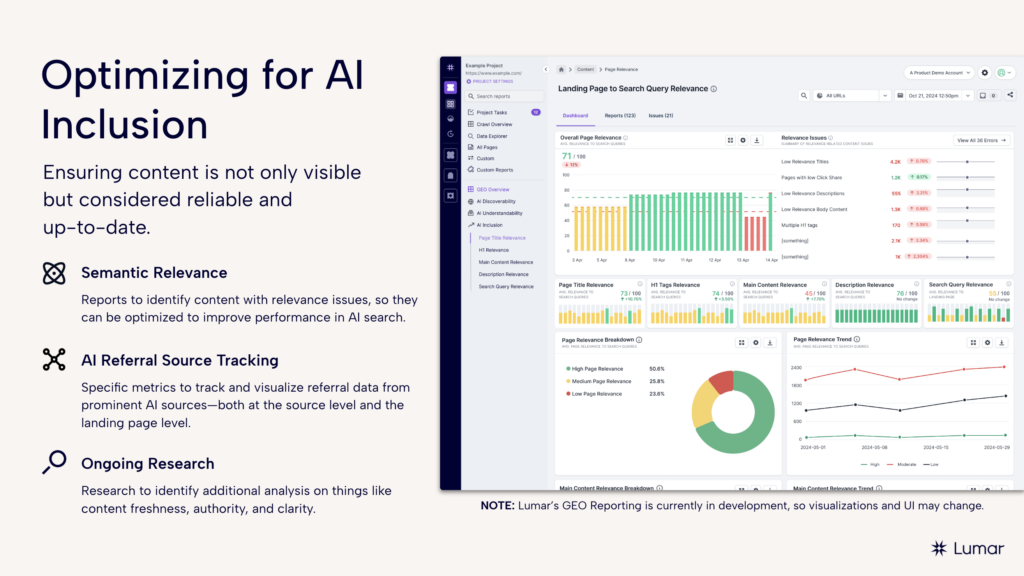Open Overall Page Relevance chart settings gear
The image size is (1024, 576).
pyautogui.click(x=743, y=140)
